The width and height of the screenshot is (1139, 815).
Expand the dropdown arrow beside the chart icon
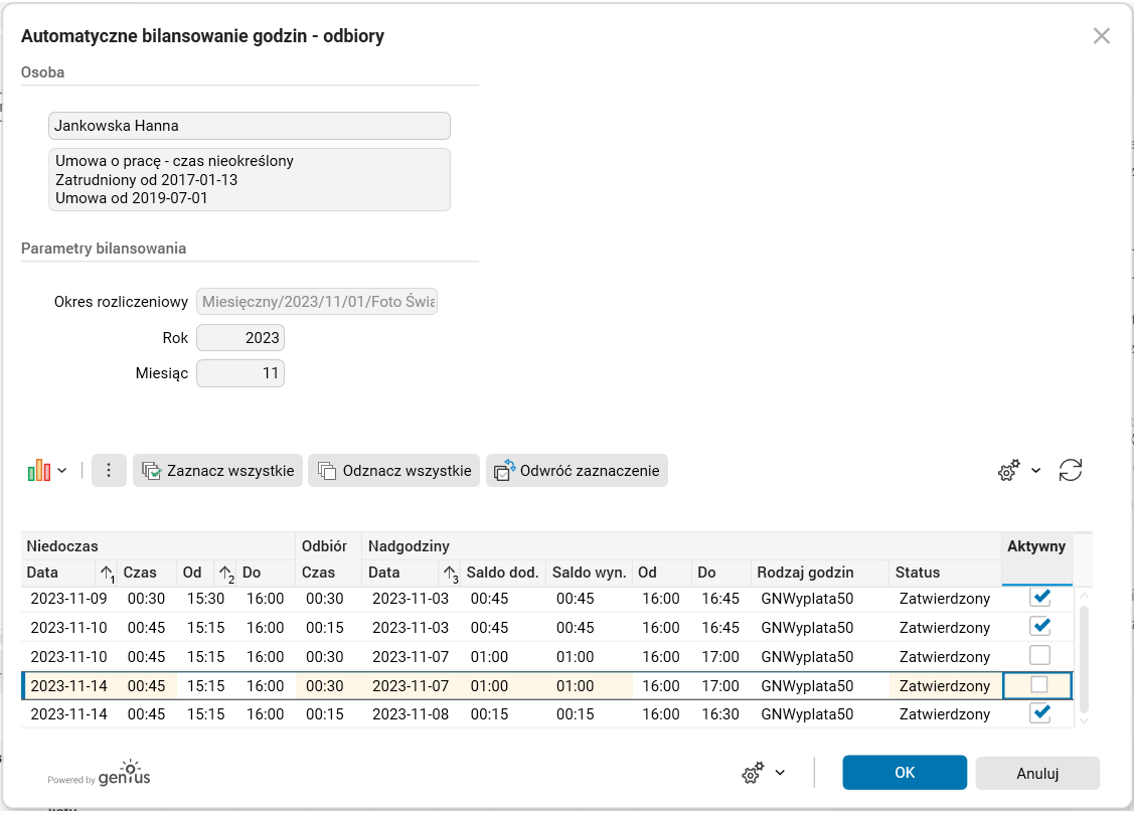[x=62, y=471]
